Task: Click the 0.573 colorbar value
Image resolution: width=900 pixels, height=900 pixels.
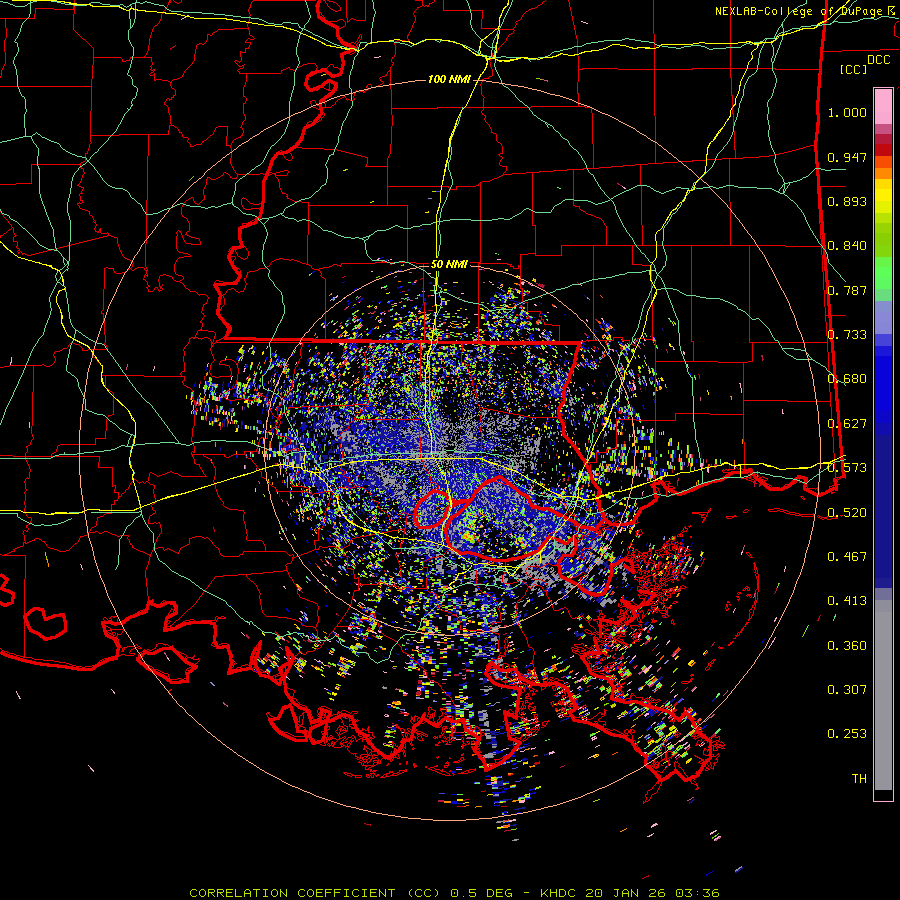Action: point(847,468)
